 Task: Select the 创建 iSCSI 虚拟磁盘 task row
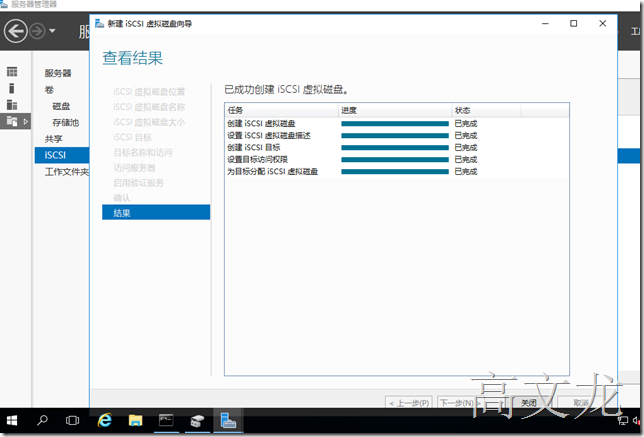[397, 123]
